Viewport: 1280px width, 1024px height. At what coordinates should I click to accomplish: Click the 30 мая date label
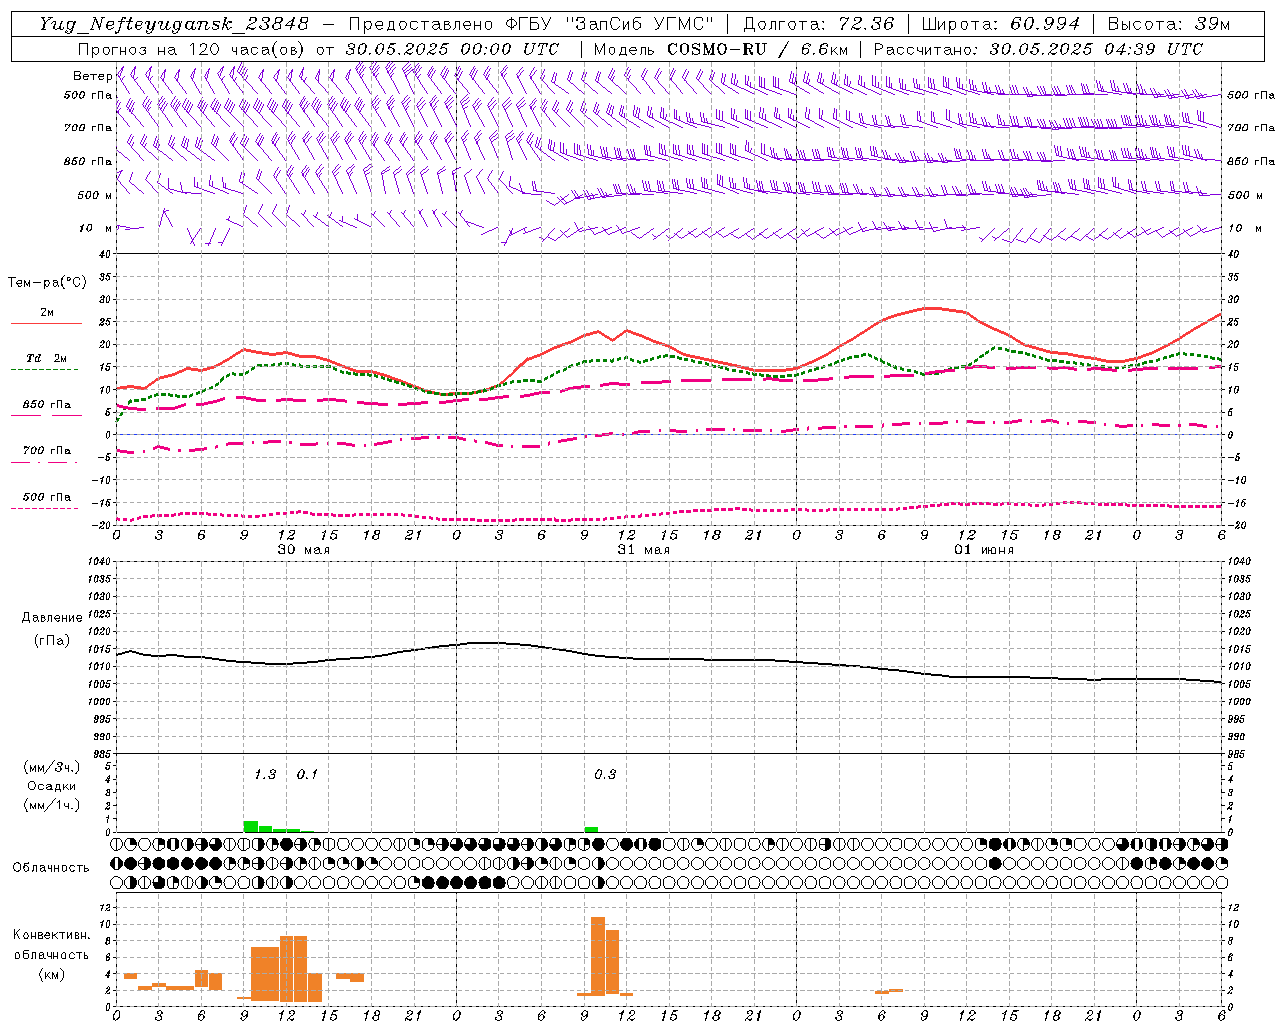click(304, 550)
